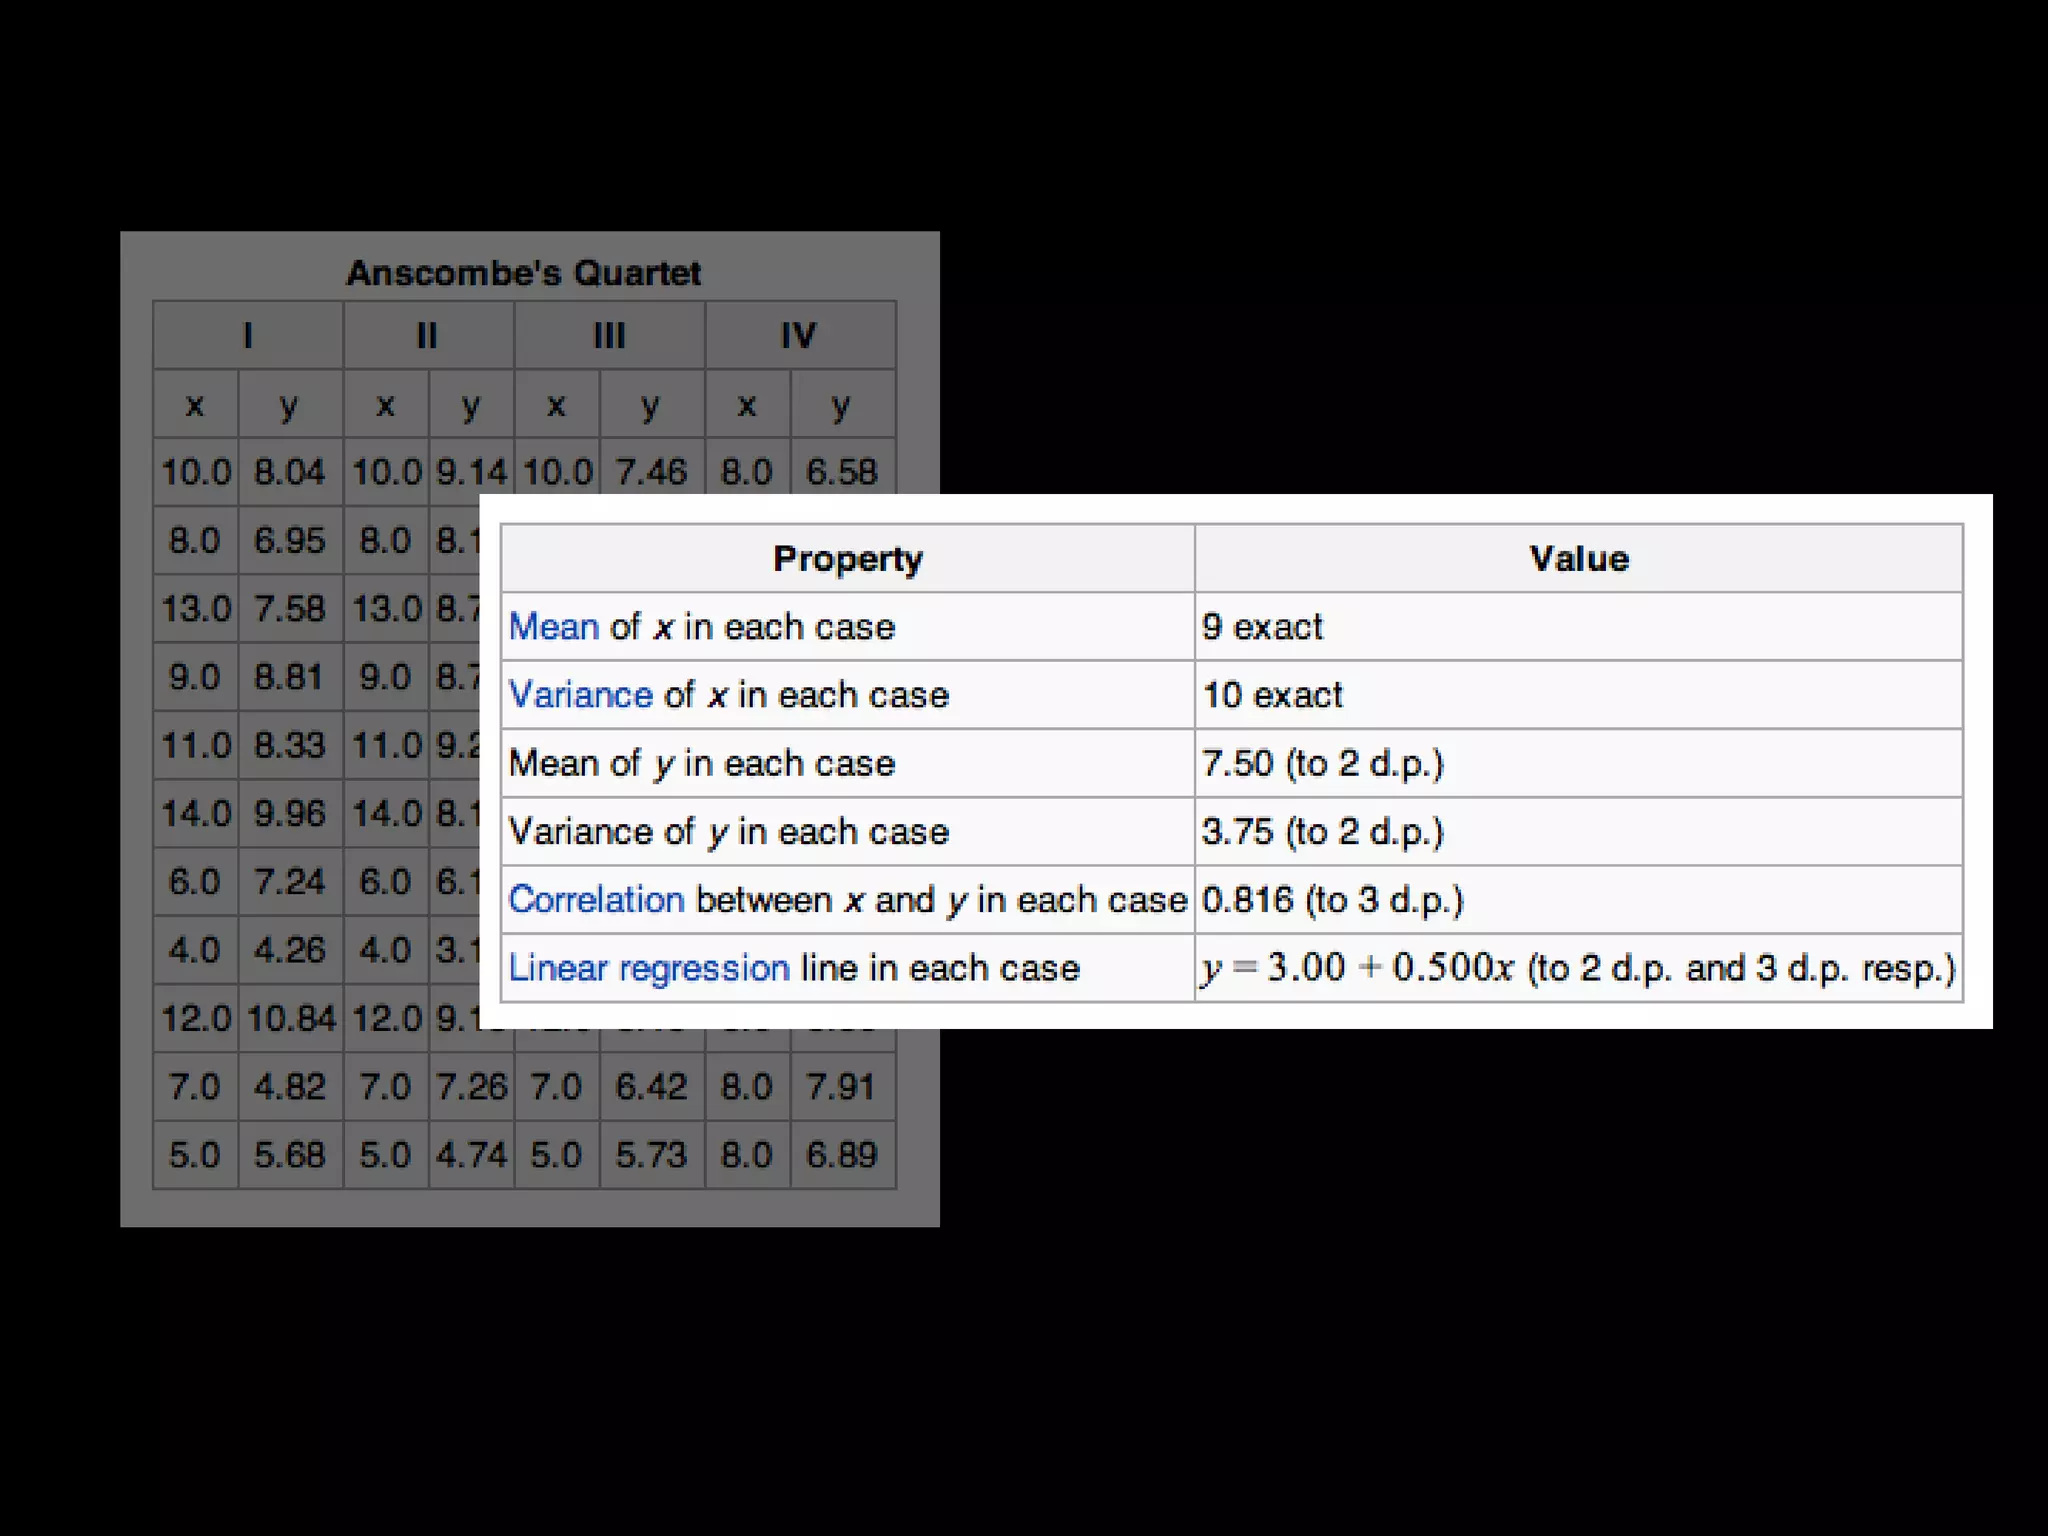Viewport: 2048px width, 1536px height.
Task: Select dataset IV column header
Action: click(799, 335)
